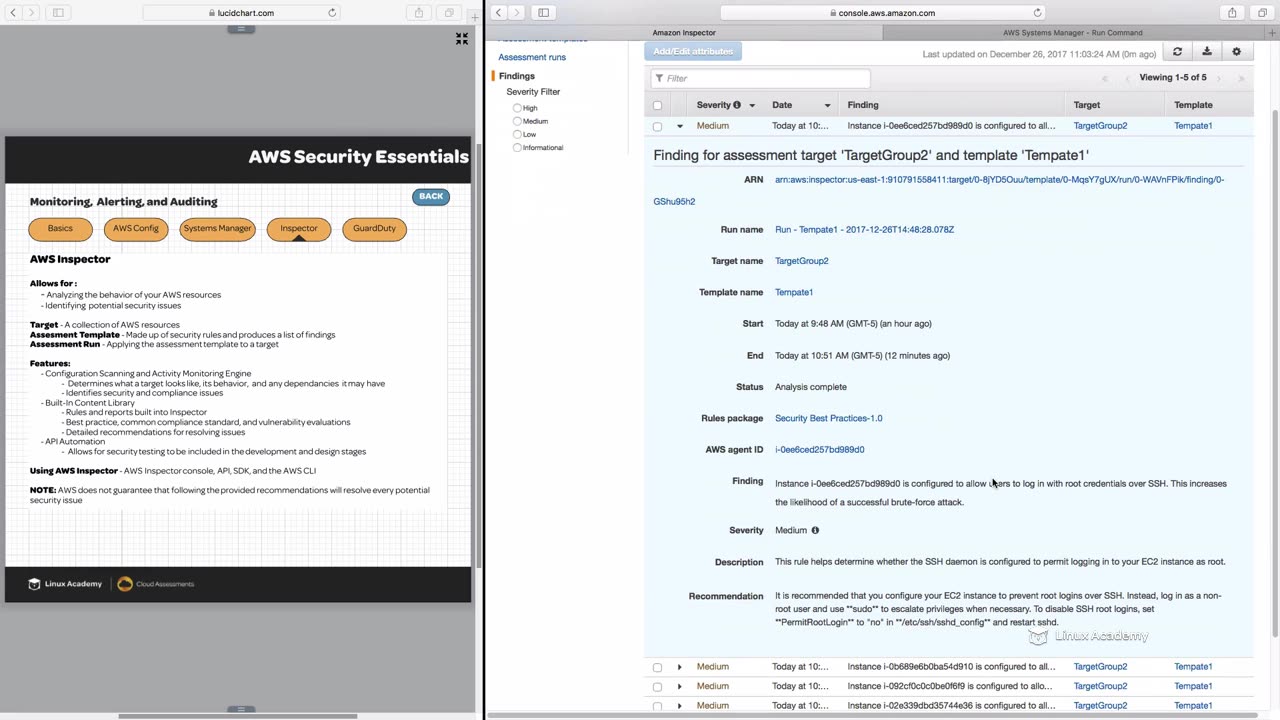Go back in the lucidchart.com Safari window
The image size is (1280, 720).
12,13
